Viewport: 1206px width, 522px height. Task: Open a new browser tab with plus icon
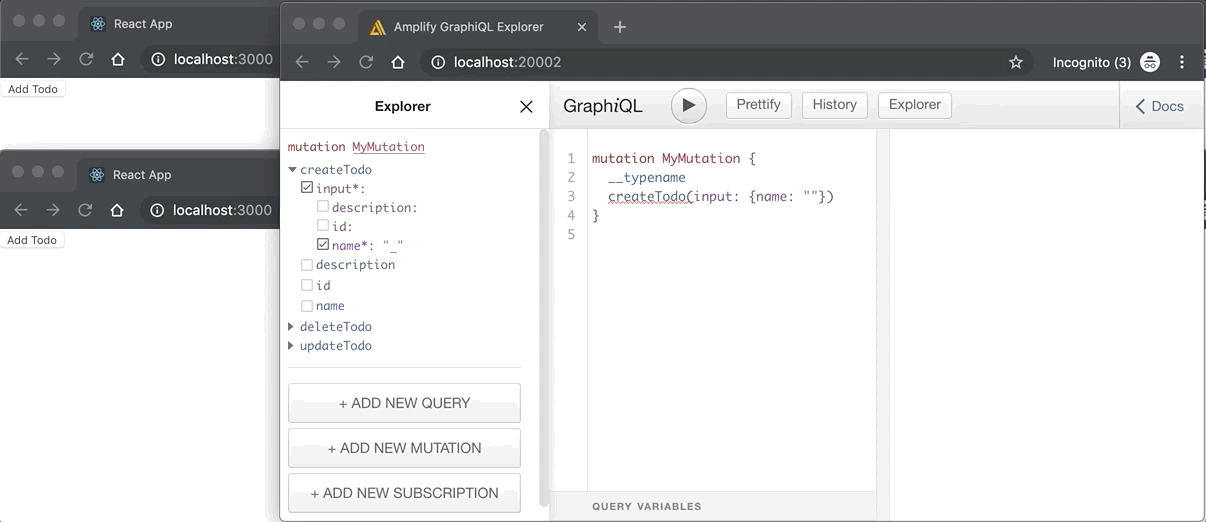[620, 27]
